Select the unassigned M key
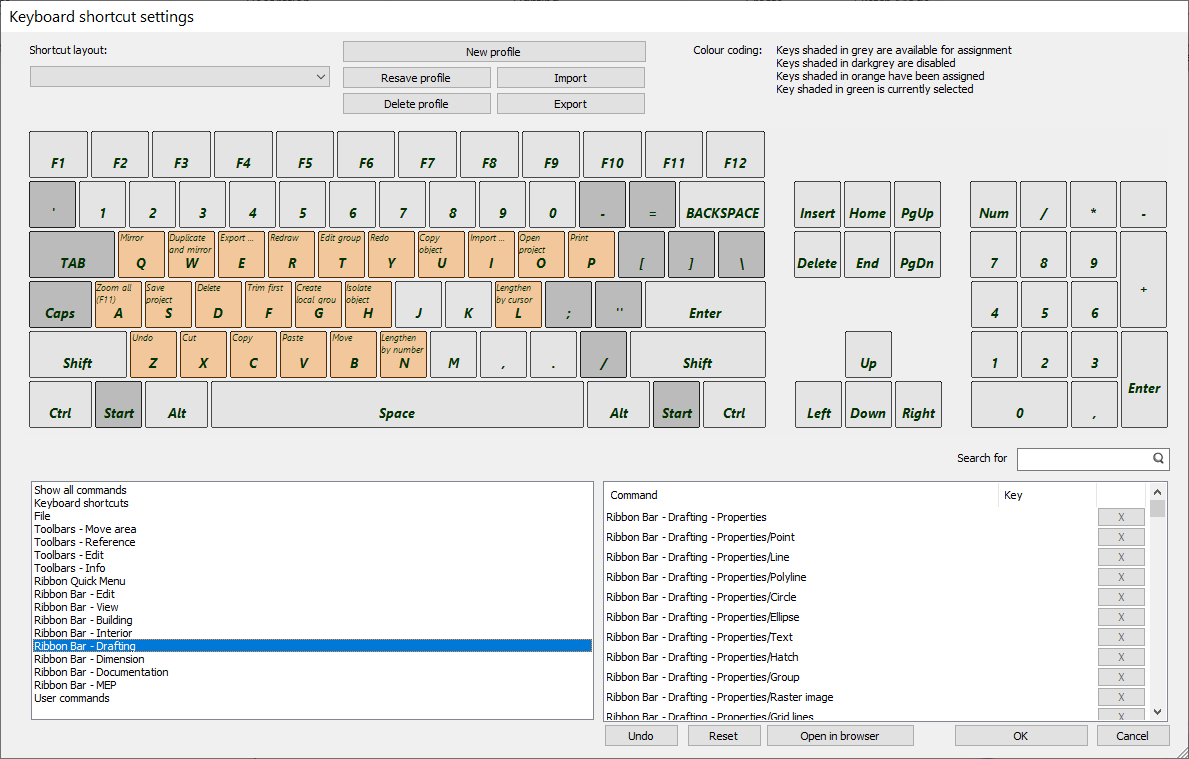 pyautogui.click(x=453, y=354)
